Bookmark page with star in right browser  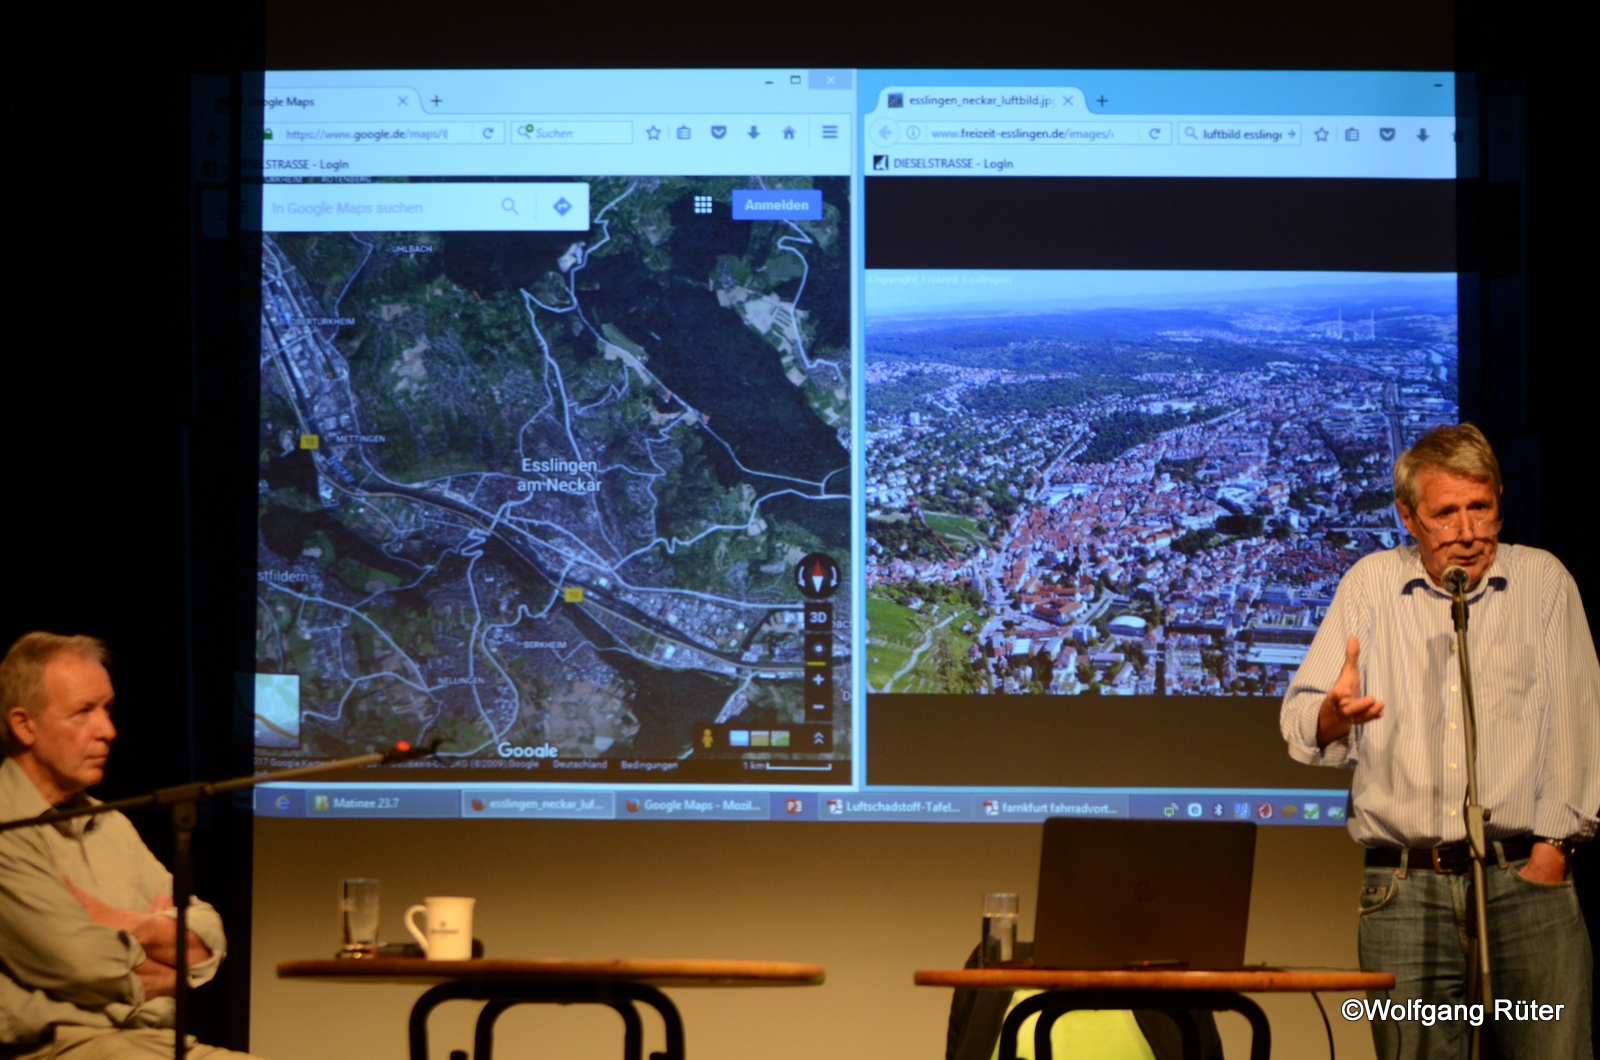coord(1321,134)
